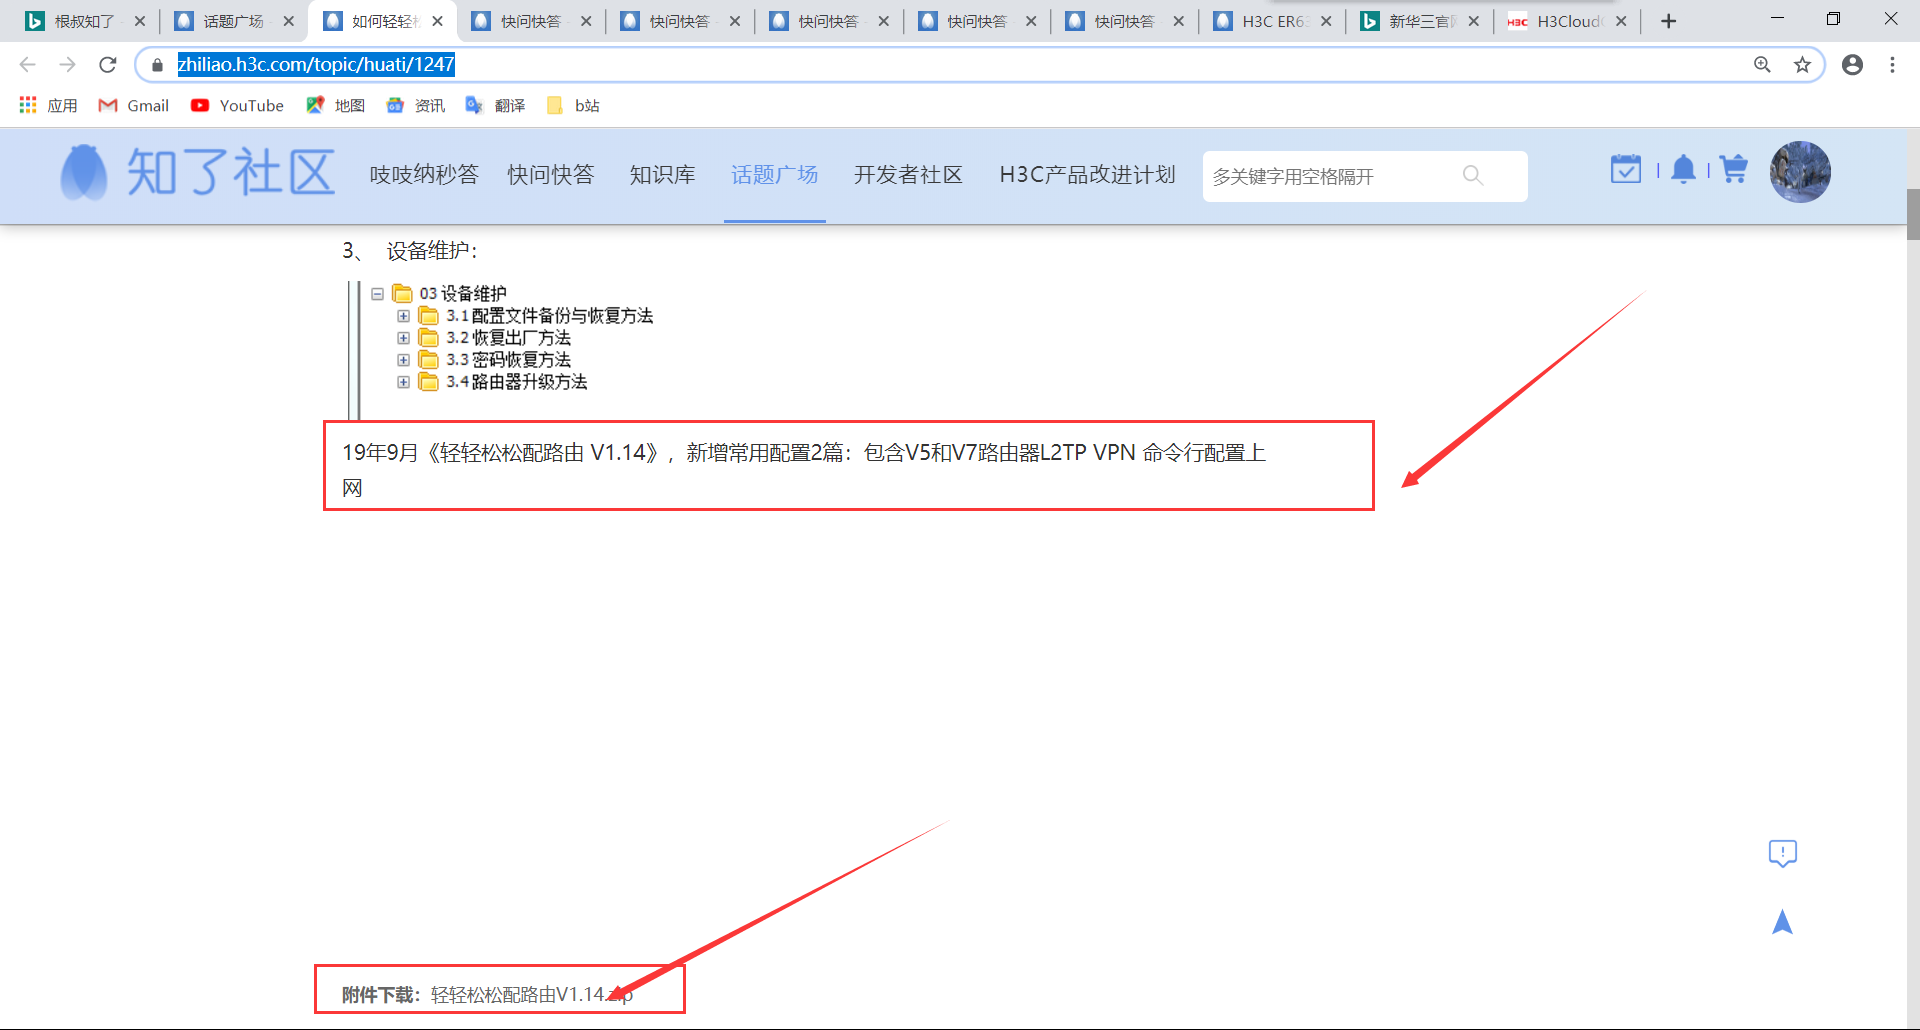Switch to the 话题广场 browser tab
This screenshot has height=1030, width=1920.
tap(232, 21)
